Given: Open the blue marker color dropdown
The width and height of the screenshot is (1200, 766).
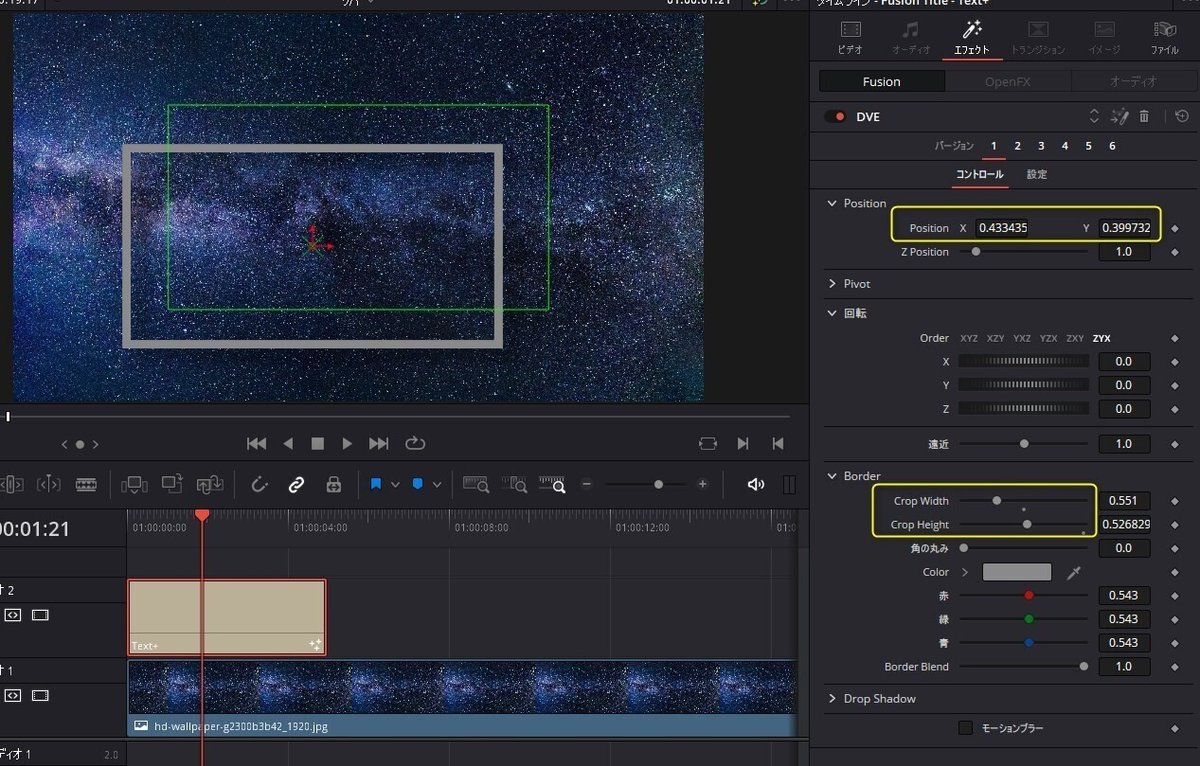Looking at the screenshot, I should tap(438, 485).
